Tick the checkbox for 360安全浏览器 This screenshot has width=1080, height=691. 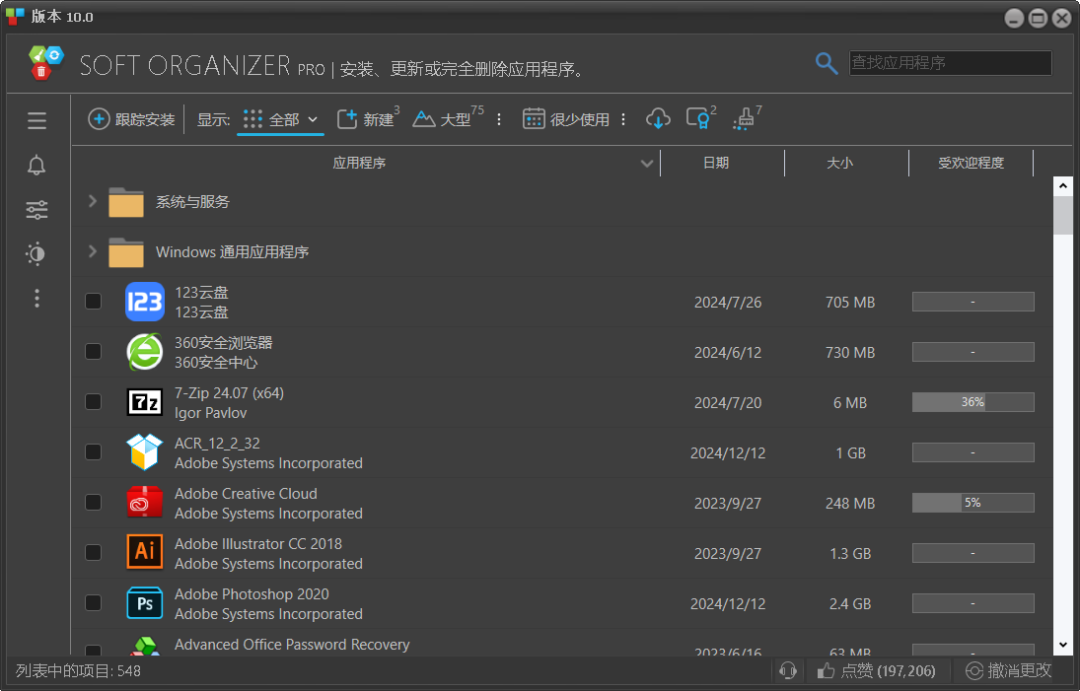point(93,351)
